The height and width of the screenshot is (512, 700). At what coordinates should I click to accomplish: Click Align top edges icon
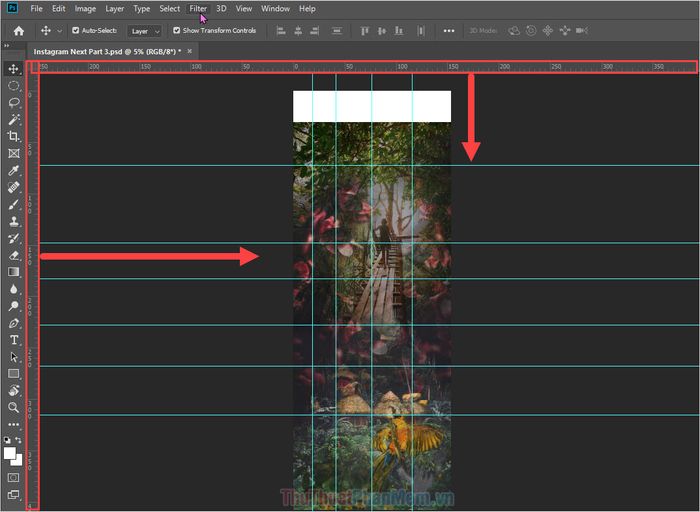click(365, 31)
